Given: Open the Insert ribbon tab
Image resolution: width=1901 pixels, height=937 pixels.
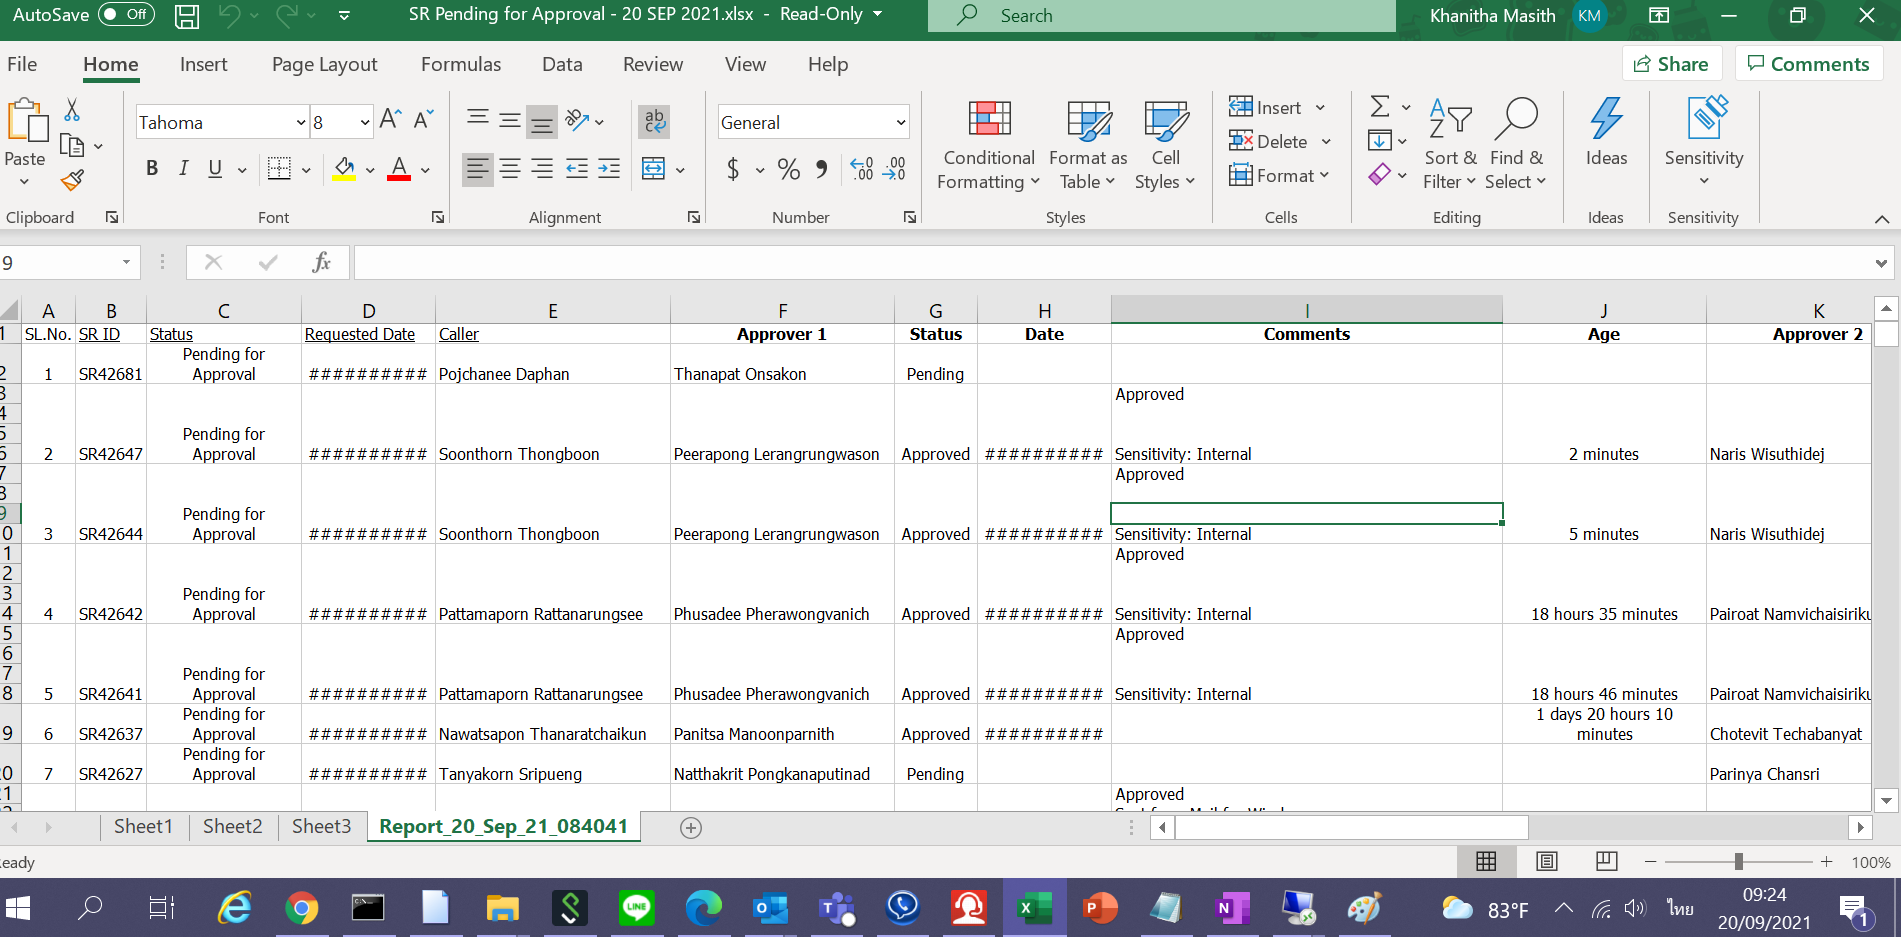Looking at the screenshot, I should [203, 64].
